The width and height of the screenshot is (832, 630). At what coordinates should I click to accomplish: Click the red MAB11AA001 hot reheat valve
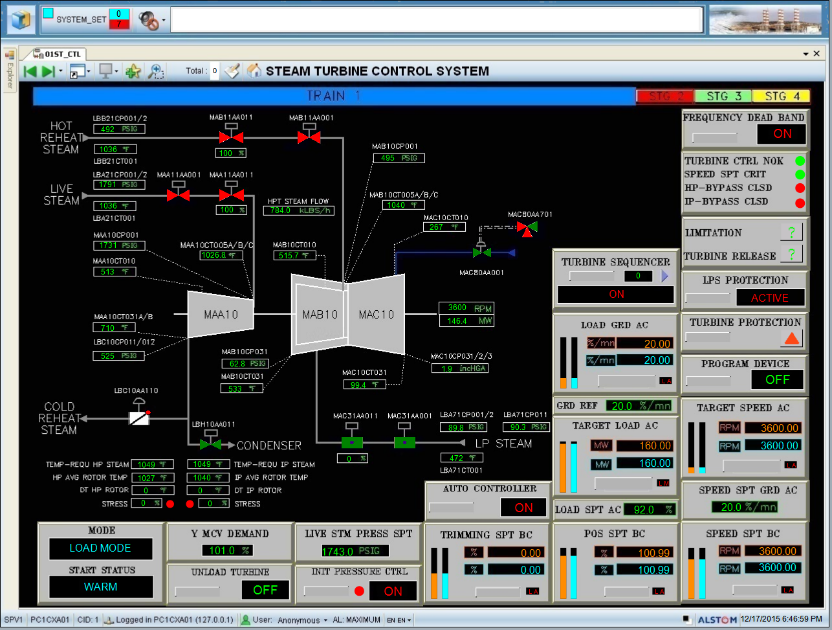(302, 137)
